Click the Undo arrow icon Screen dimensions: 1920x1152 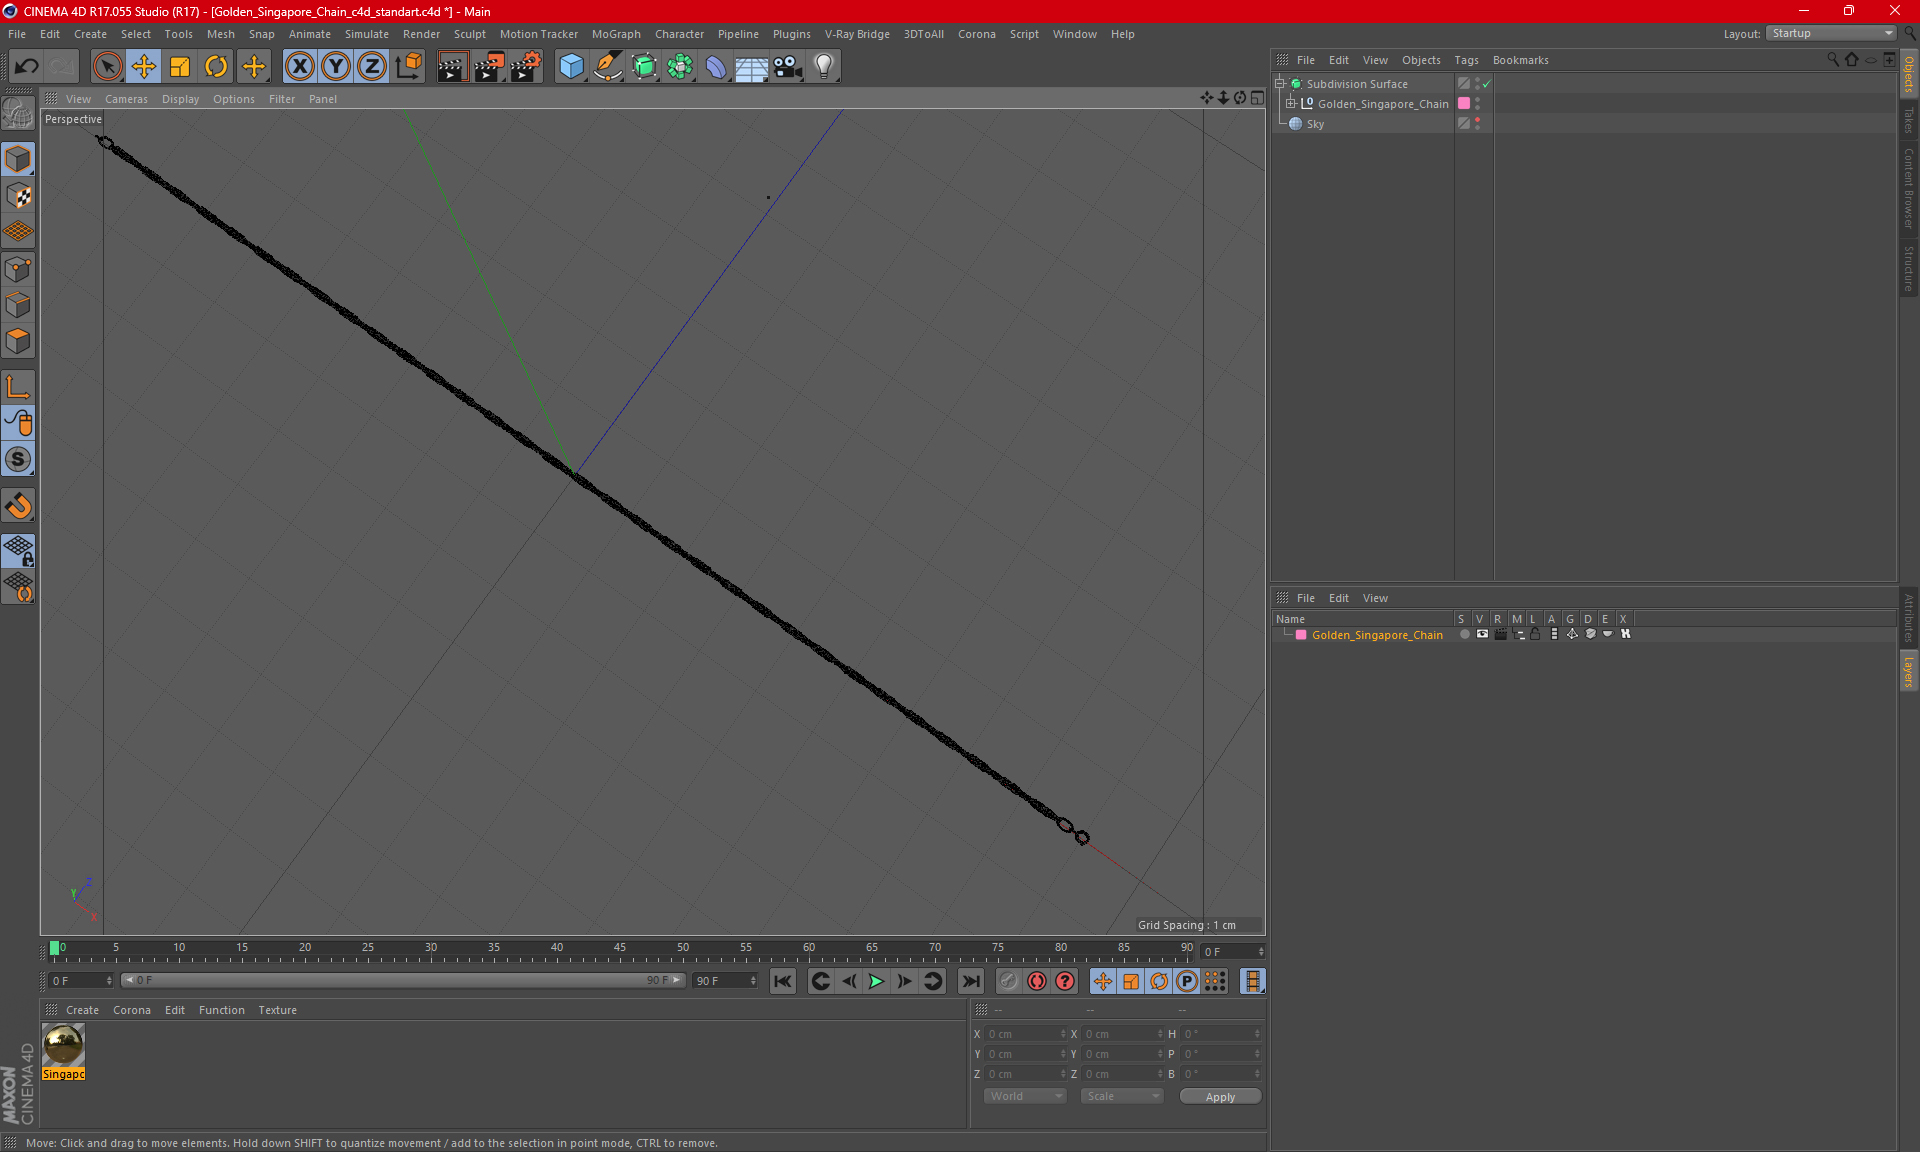coord(27,67)
